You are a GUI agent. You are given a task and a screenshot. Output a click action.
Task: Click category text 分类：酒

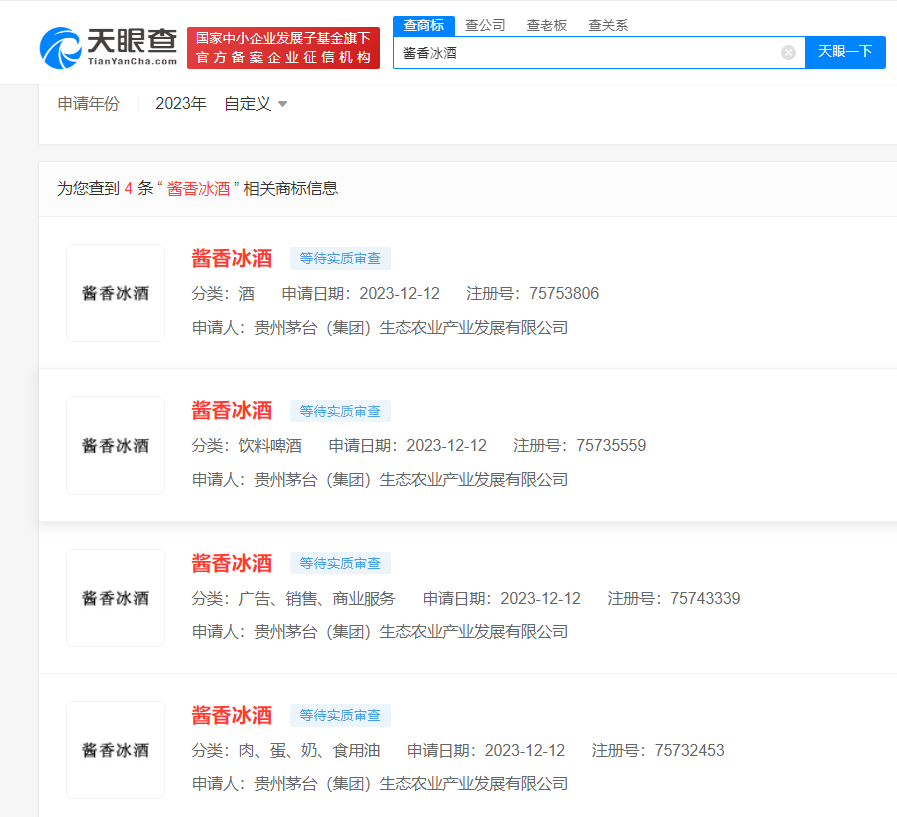223,294
